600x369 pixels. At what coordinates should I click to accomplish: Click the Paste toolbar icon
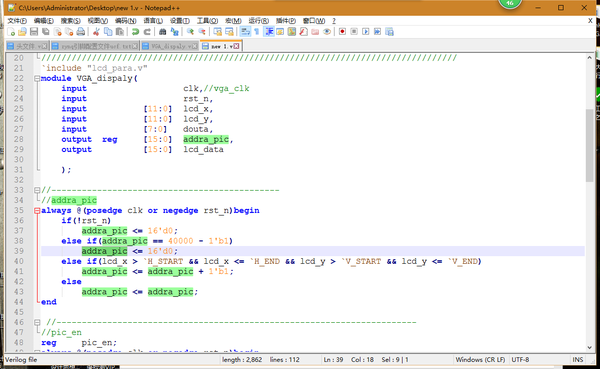click(120, 32)
